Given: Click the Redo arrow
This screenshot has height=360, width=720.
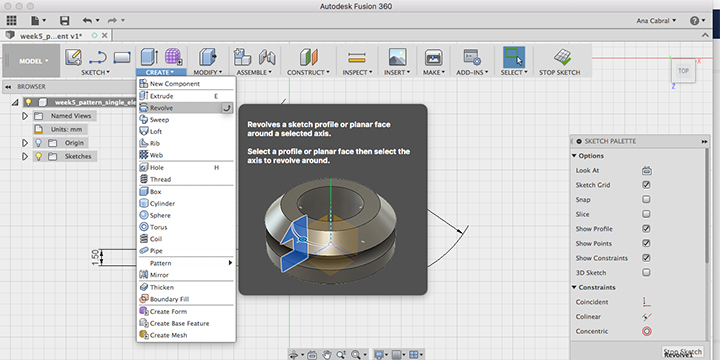Looking at the screenshot, I should 112,21.
